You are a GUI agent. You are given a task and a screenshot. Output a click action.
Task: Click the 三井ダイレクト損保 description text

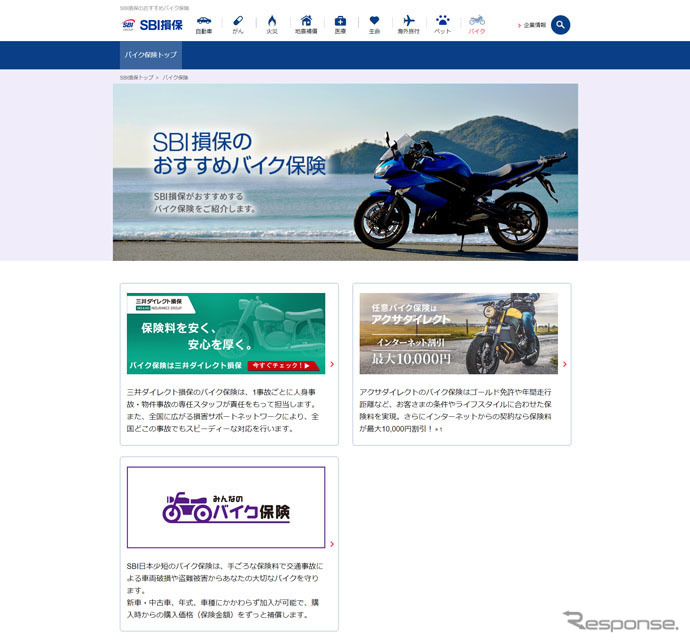pyautogui.click(x=223, y=410)
